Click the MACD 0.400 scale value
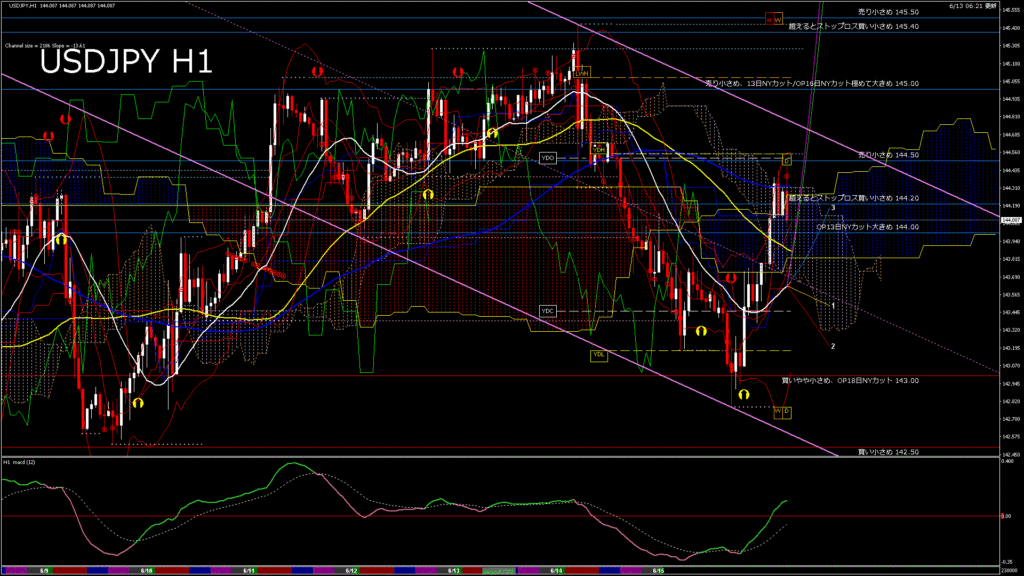 (x=1008, y=460)
